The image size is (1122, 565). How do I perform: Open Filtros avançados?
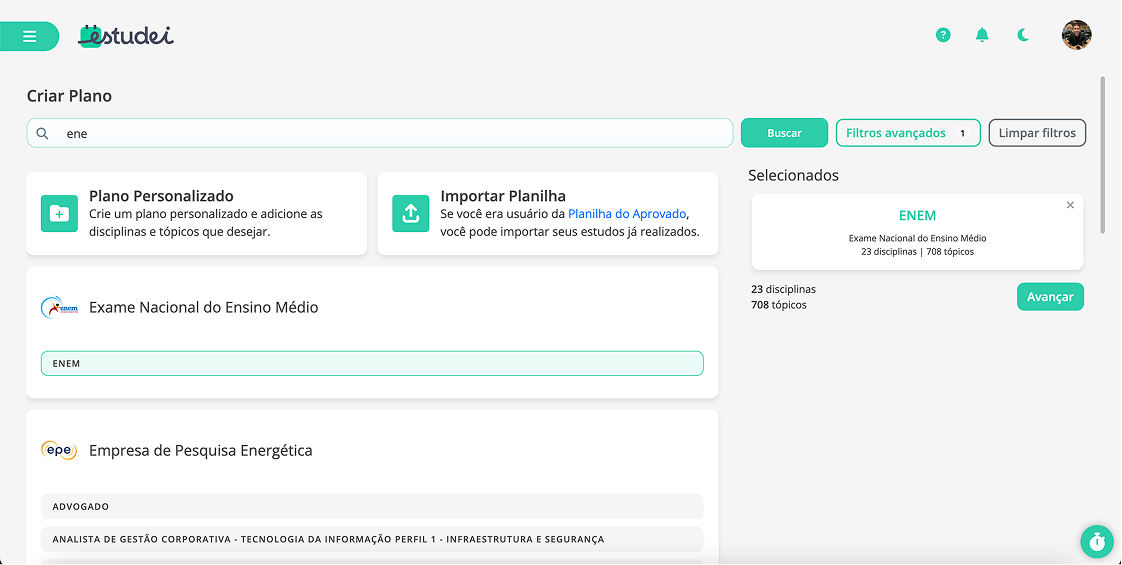pyautogui.click(x=907, y=133)
